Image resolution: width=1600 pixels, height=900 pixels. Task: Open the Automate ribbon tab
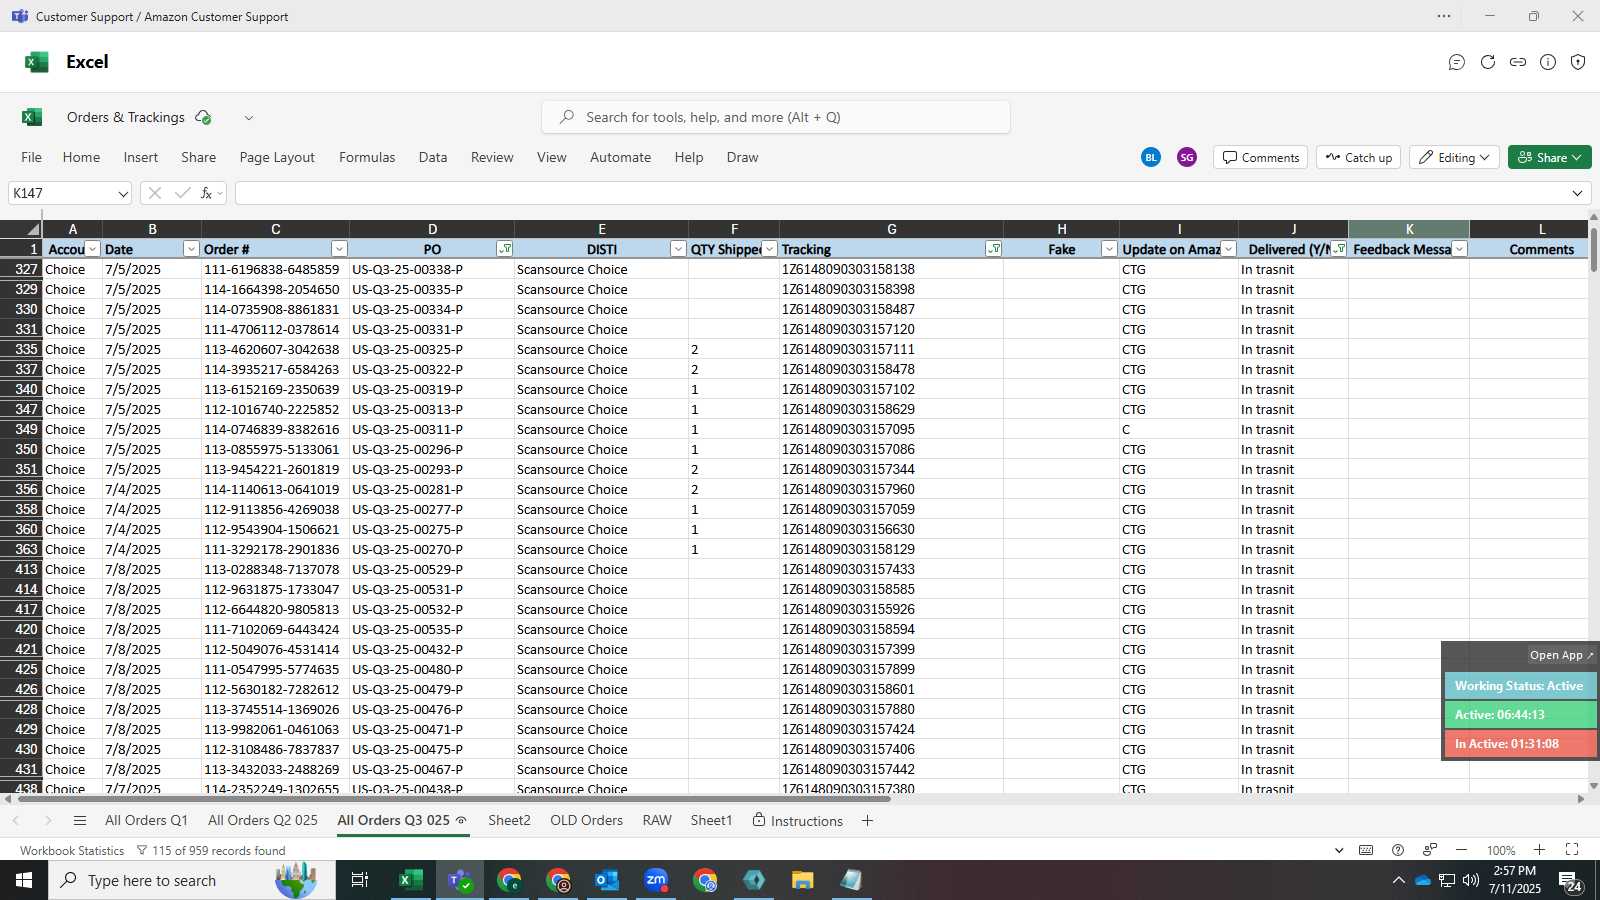click(620, 157)
